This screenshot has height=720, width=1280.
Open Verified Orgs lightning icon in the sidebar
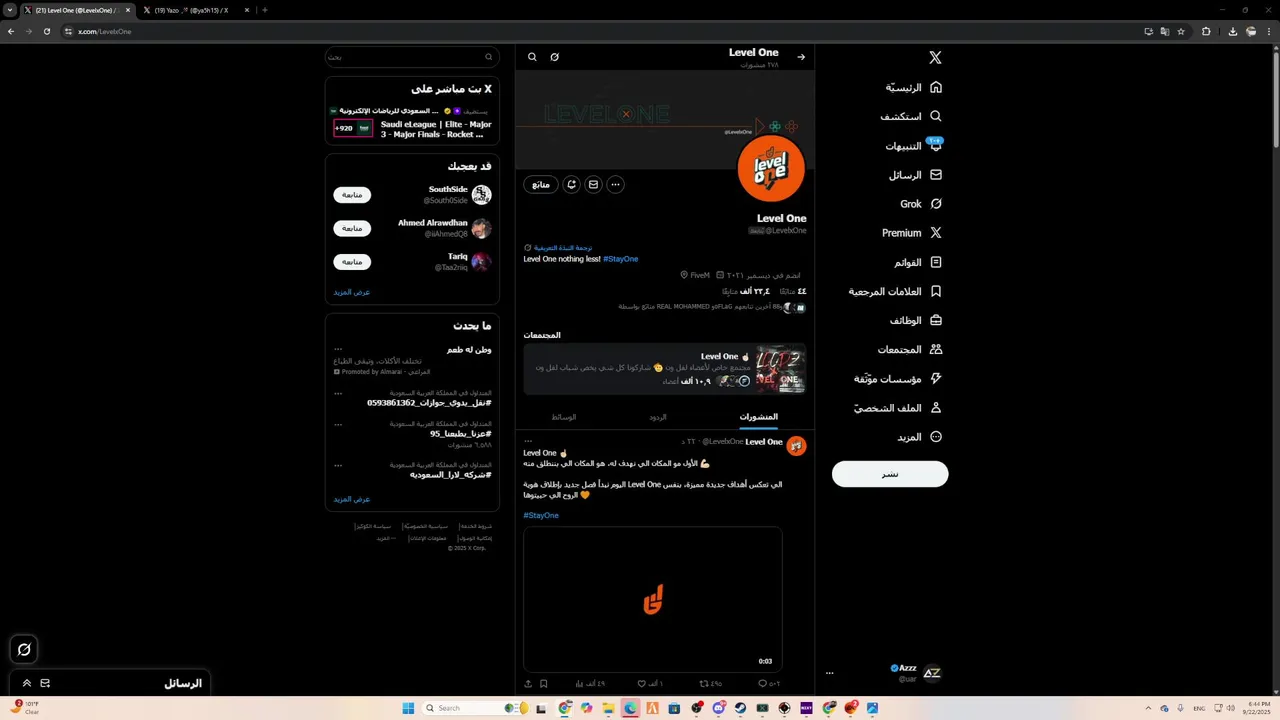coord(936,379)
